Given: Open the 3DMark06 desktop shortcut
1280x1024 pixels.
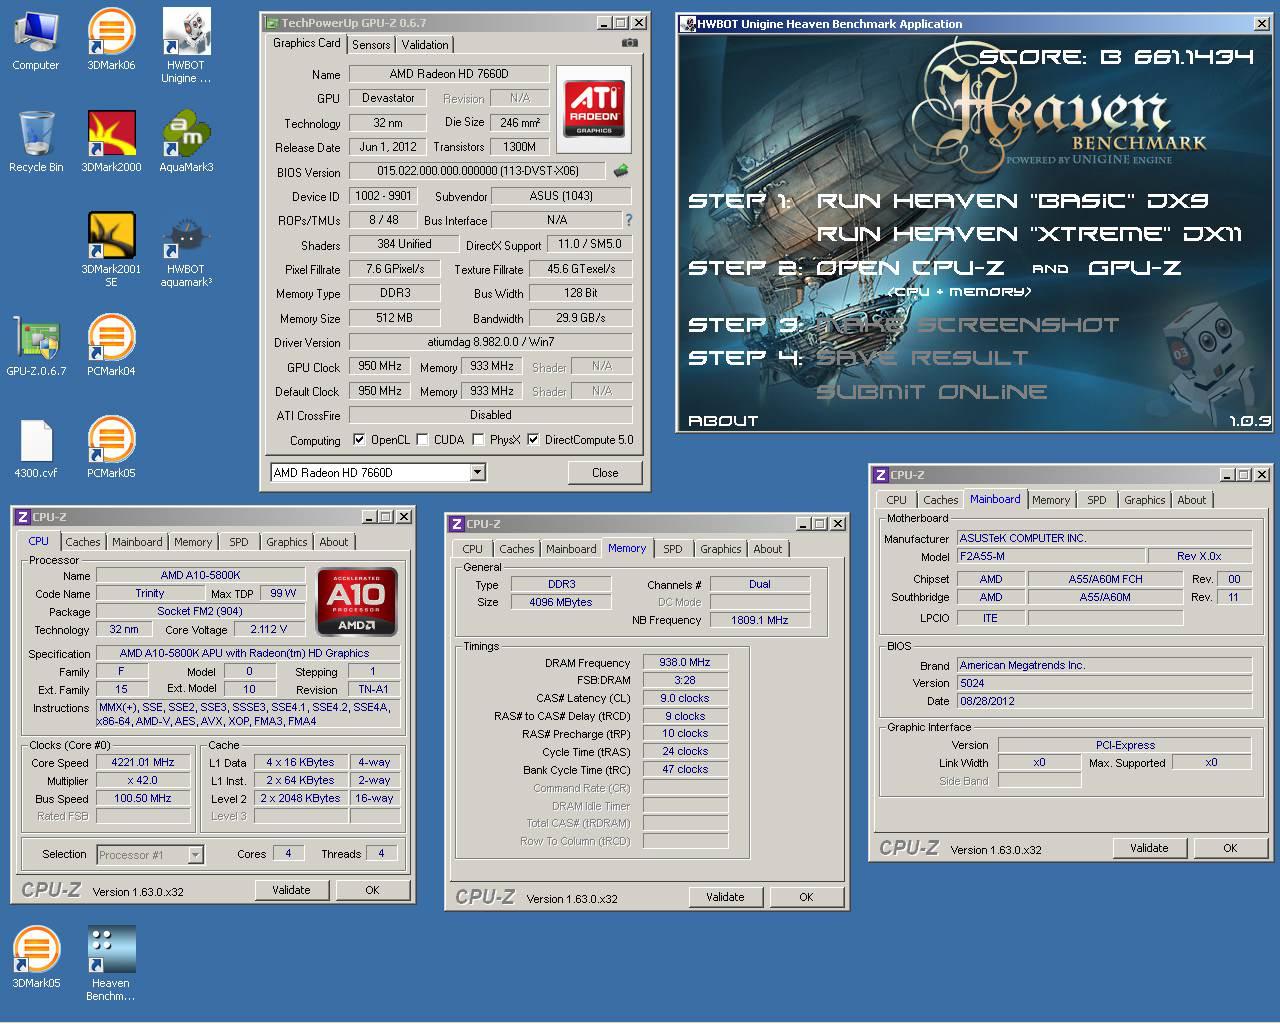Looking at the screenshot, I should (x=111, y=40).
